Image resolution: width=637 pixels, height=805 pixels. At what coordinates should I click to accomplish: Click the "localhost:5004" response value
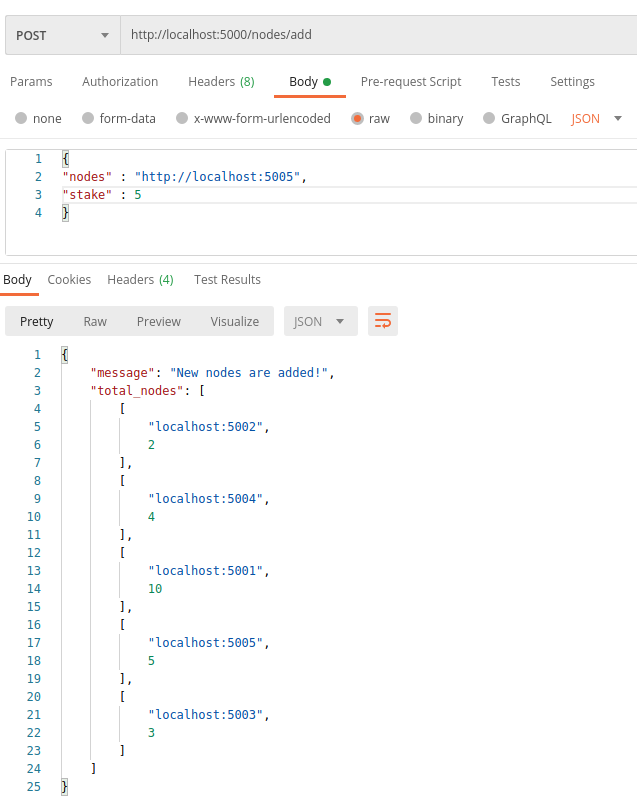click(x=206, y=499)
